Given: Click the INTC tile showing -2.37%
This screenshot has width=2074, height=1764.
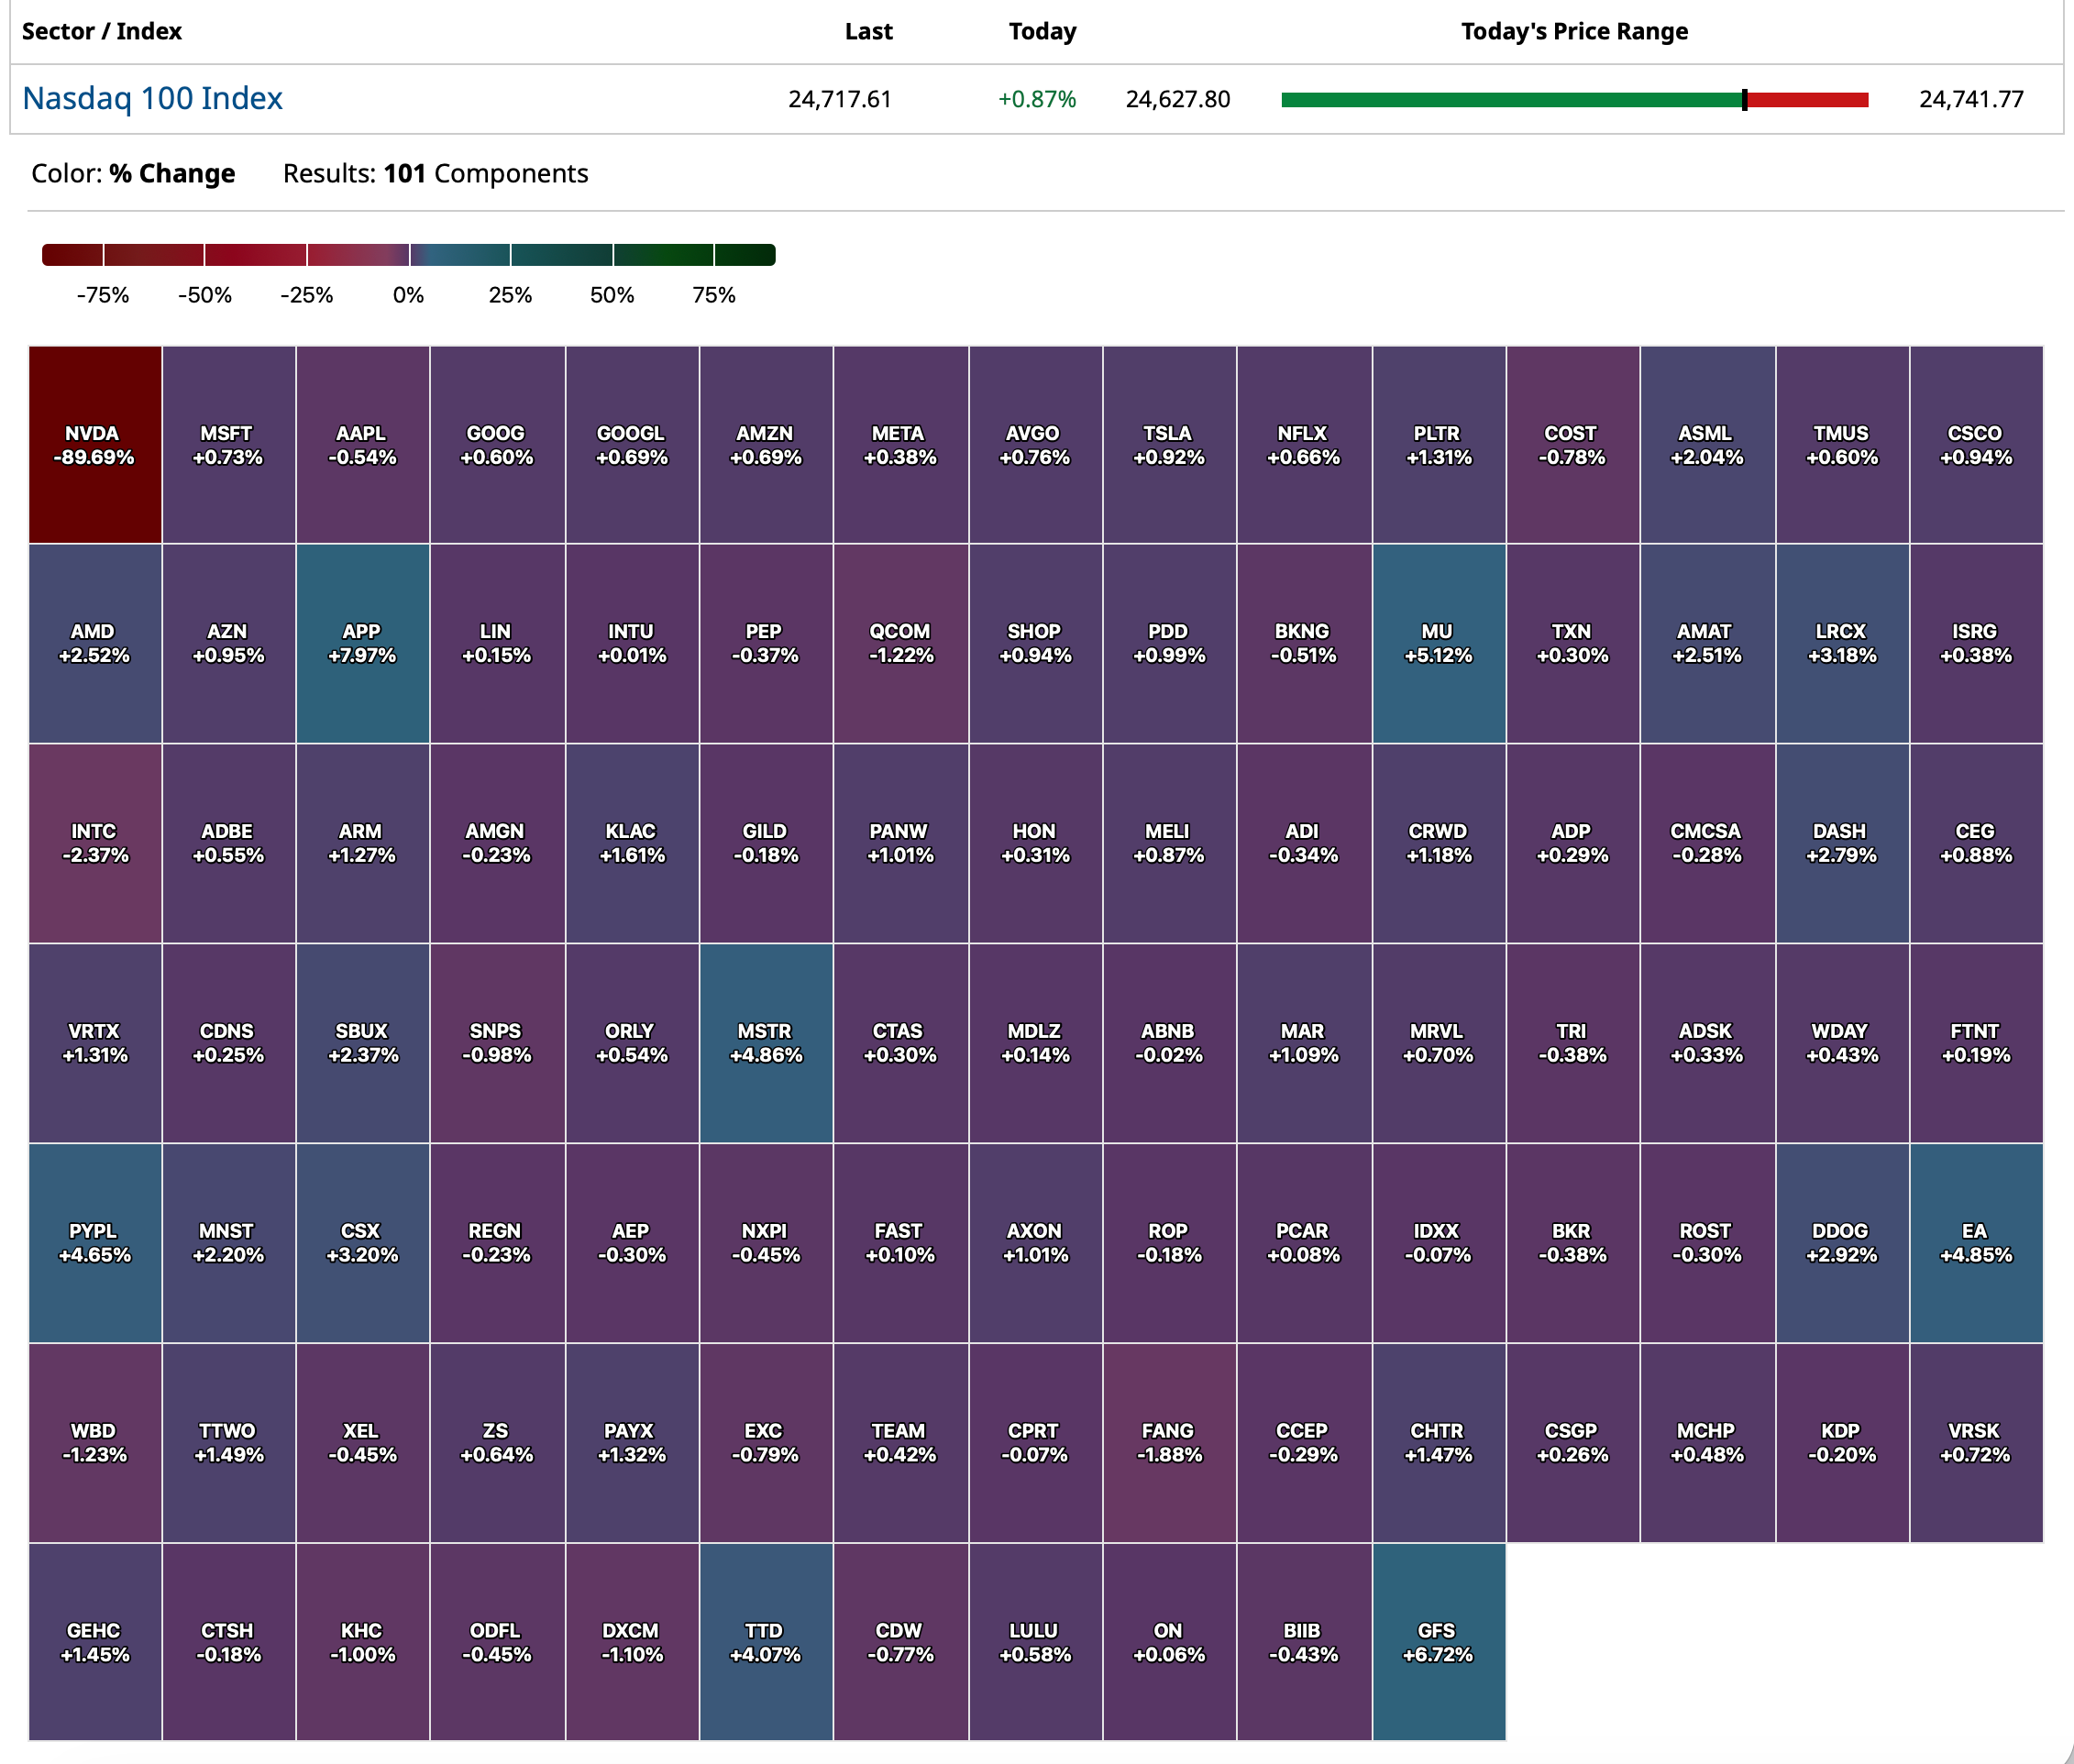Looking at the screenshot, I should click(95, 843).
